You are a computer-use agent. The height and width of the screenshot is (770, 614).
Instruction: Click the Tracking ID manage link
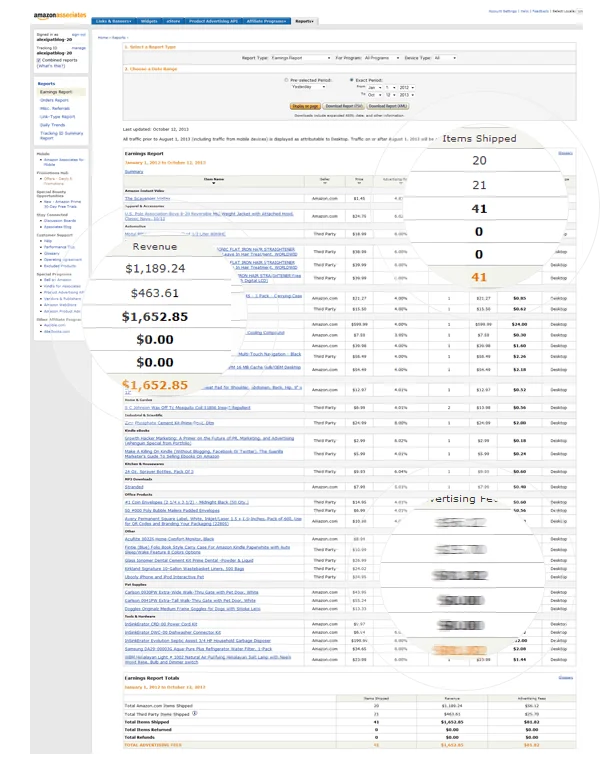click(x=79, y=48)
